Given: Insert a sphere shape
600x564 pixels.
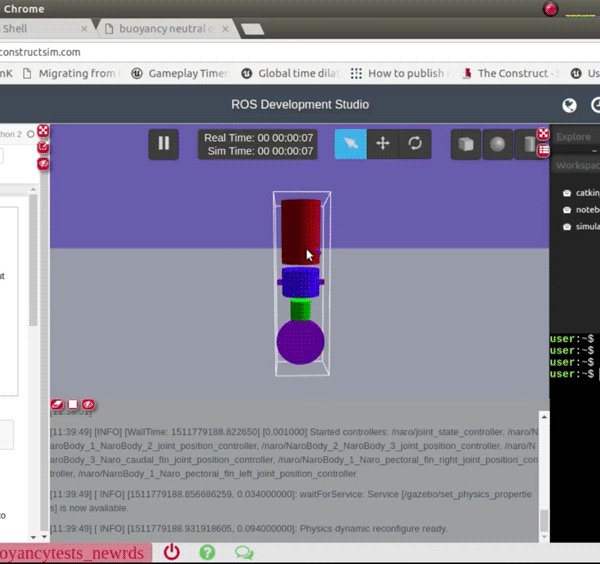Looking at the screenshot, I should [x=497, y=144].
